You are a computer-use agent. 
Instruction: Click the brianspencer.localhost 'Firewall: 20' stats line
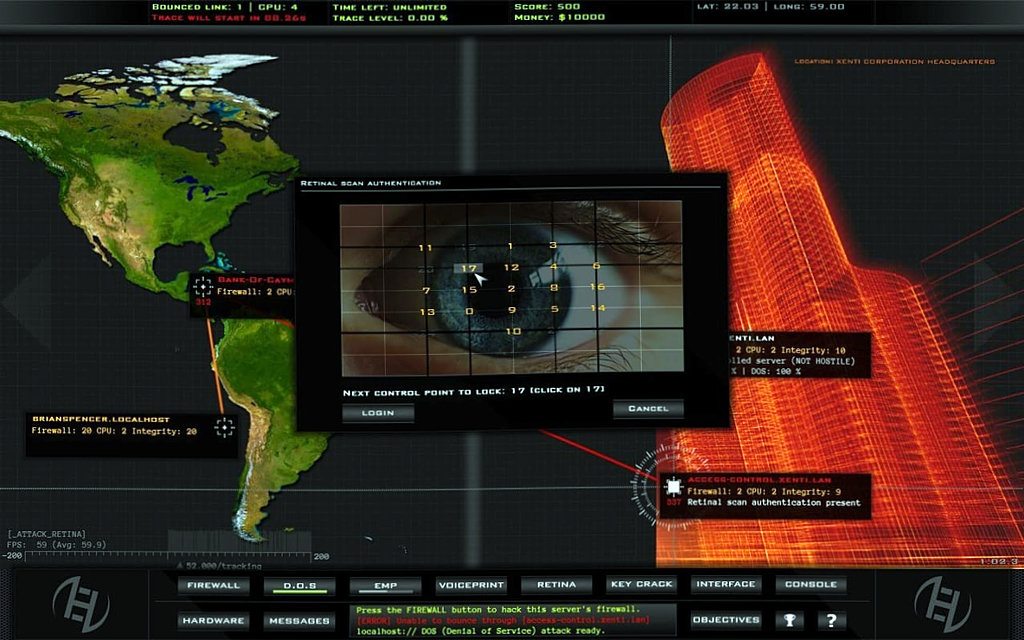(114, 431)
